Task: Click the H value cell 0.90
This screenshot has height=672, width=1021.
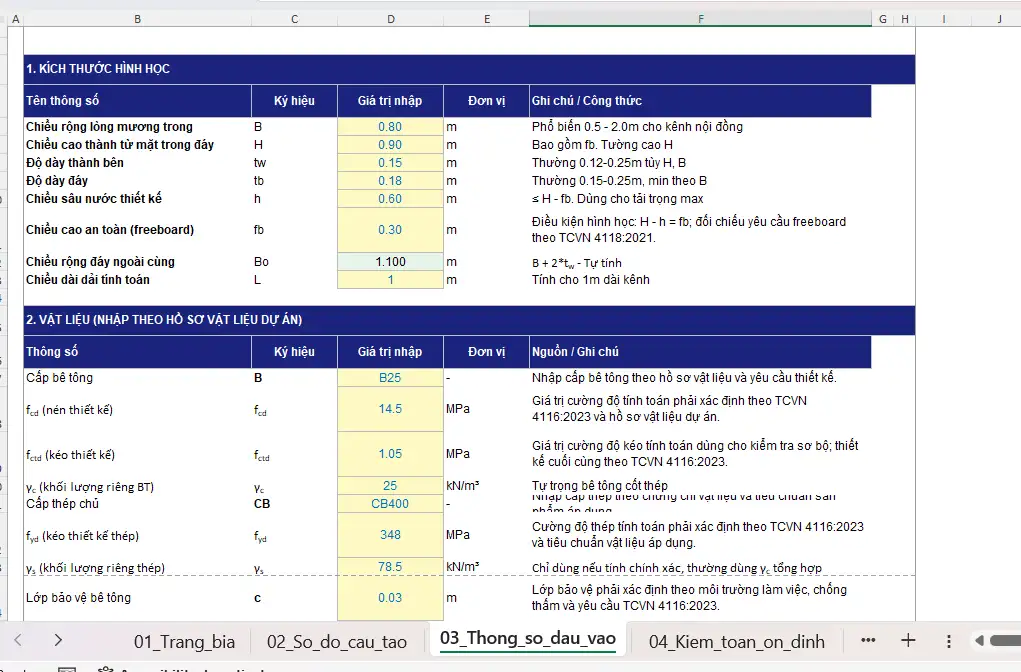Action: (x=390, y=145)
